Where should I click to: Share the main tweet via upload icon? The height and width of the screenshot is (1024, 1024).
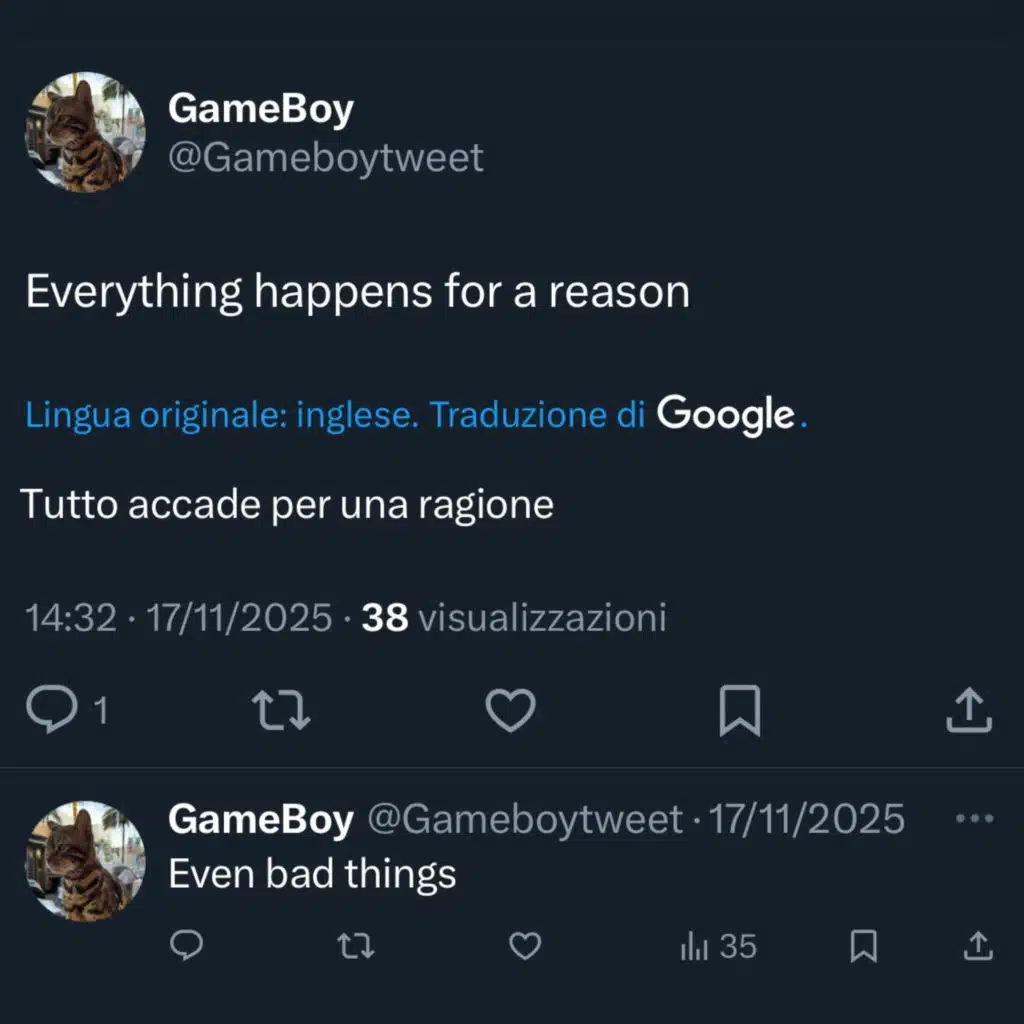[x=969, y=709]
